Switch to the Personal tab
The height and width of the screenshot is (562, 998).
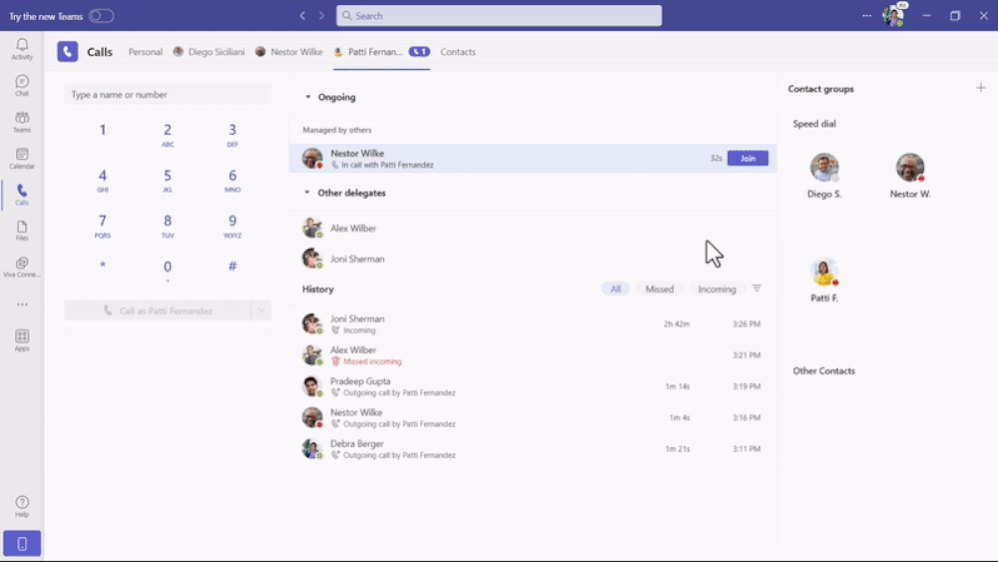(x=145, y=52)
